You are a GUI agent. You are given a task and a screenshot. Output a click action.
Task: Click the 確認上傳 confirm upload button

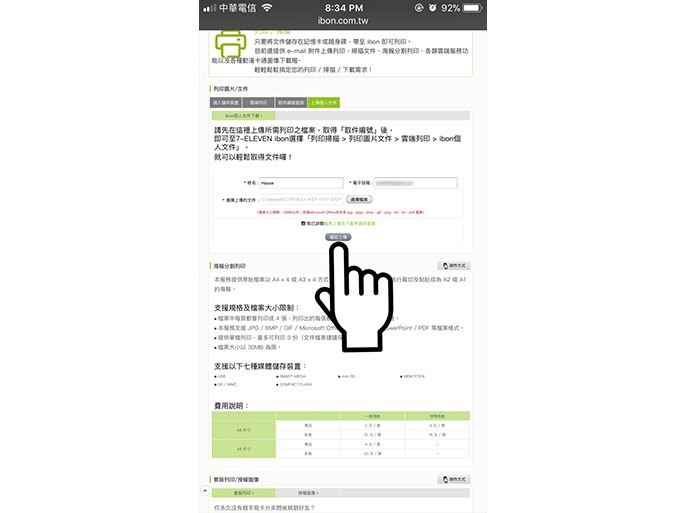point(338,237)
